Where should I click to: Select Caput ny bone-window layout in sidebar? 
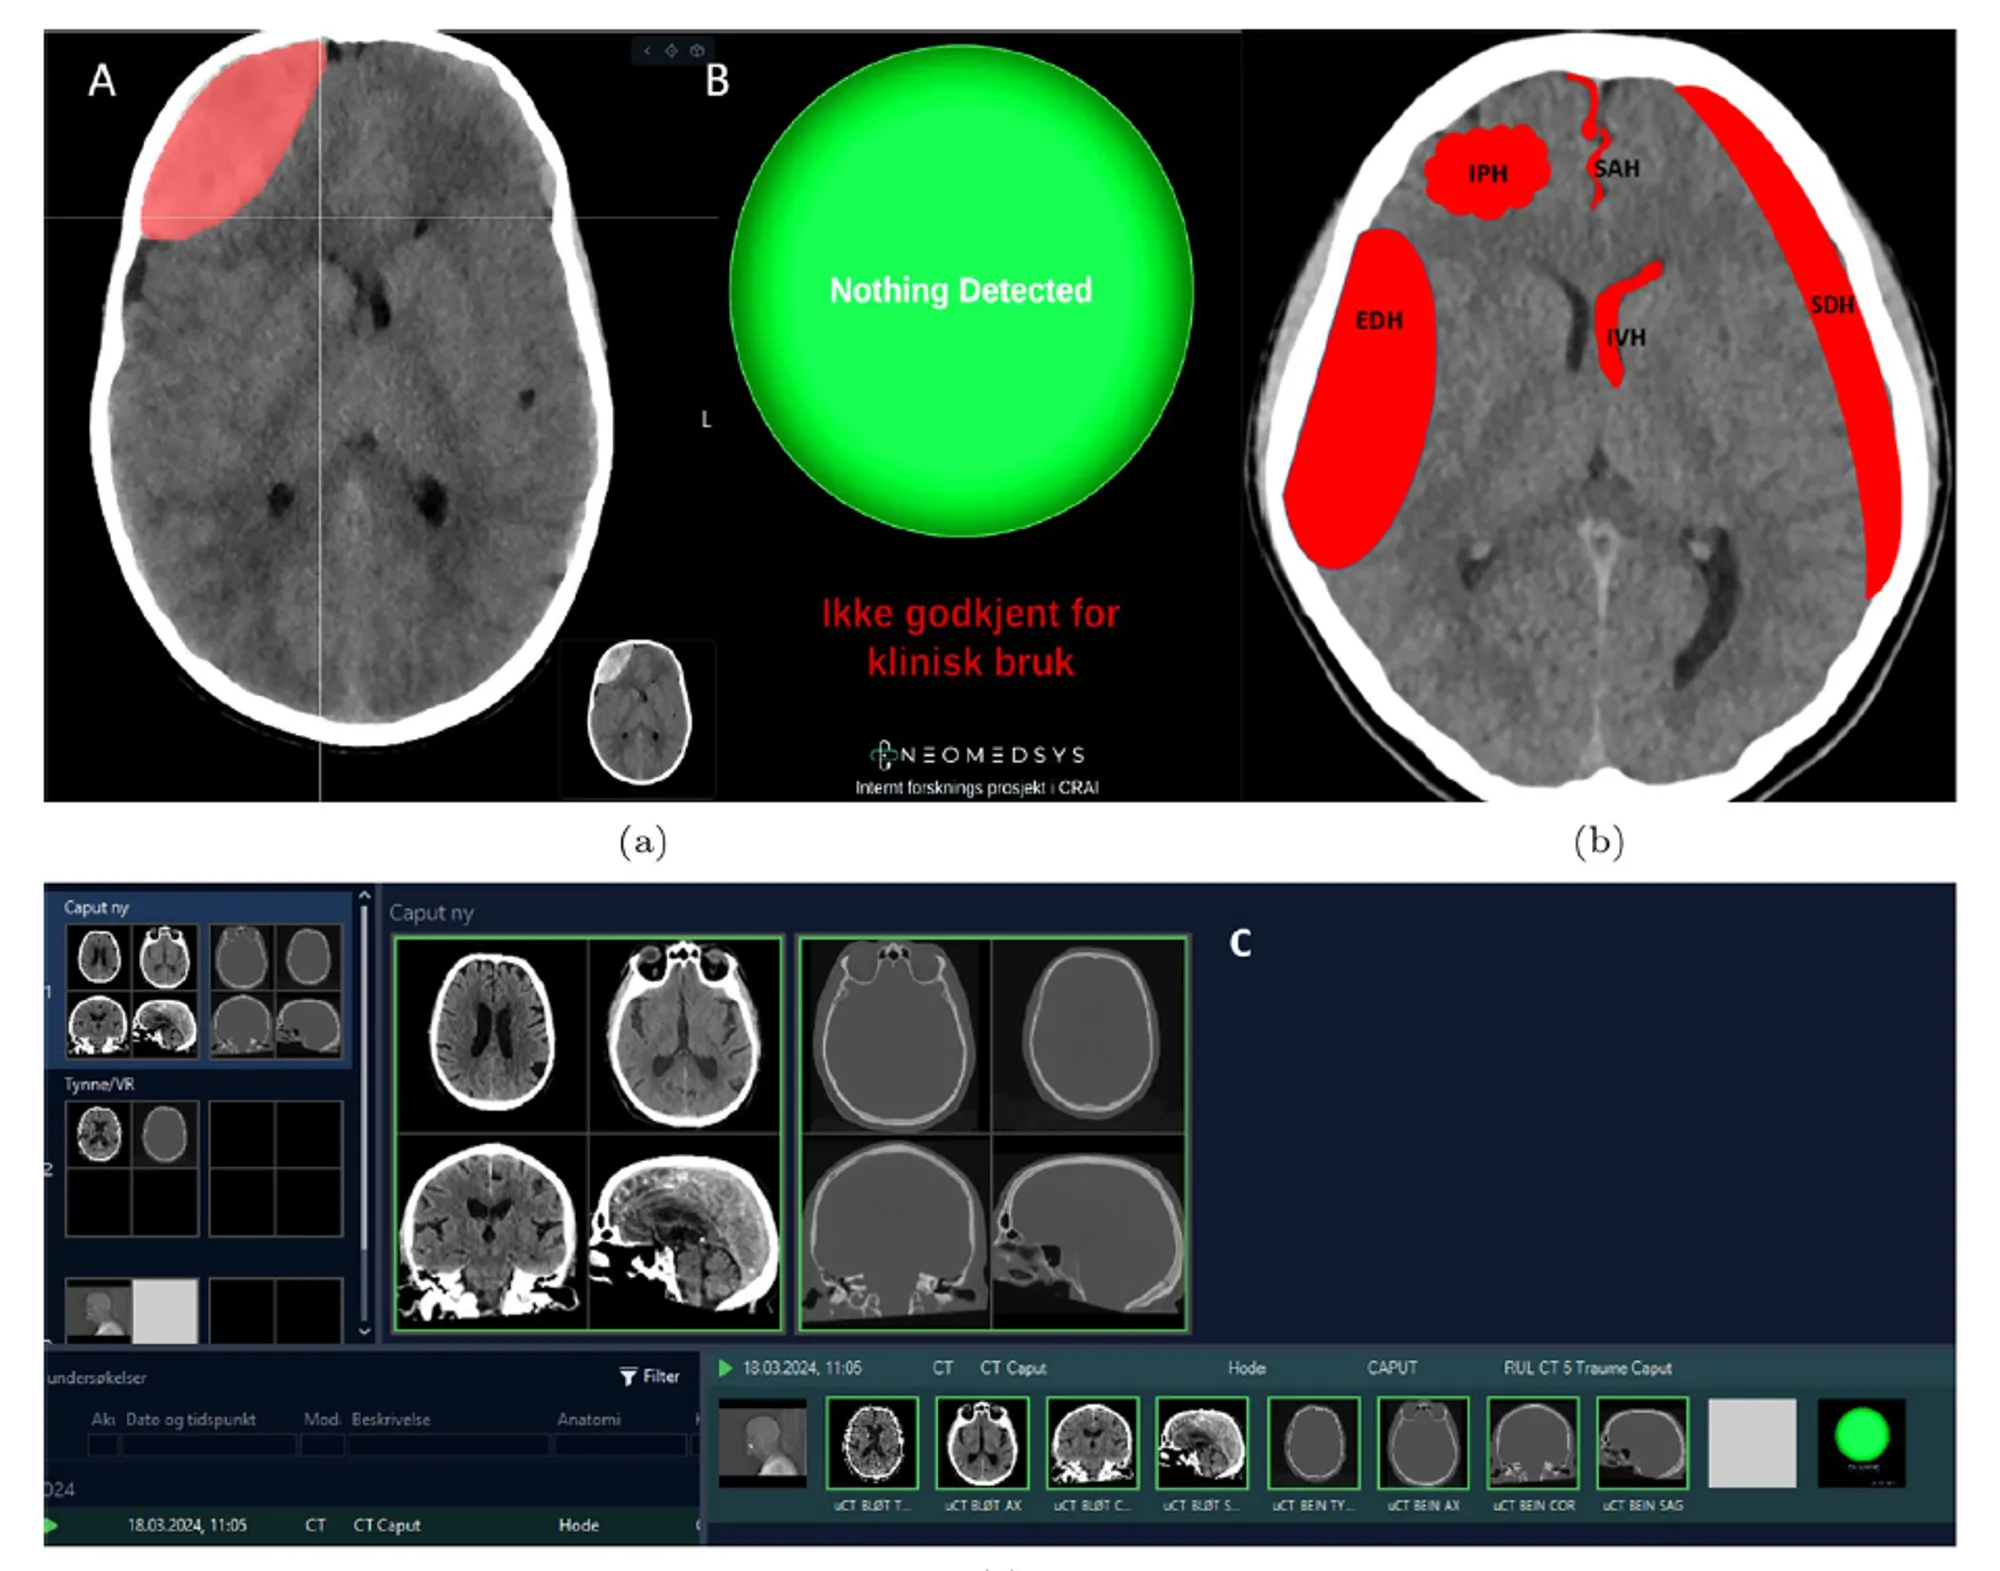[x=275, y=991]
